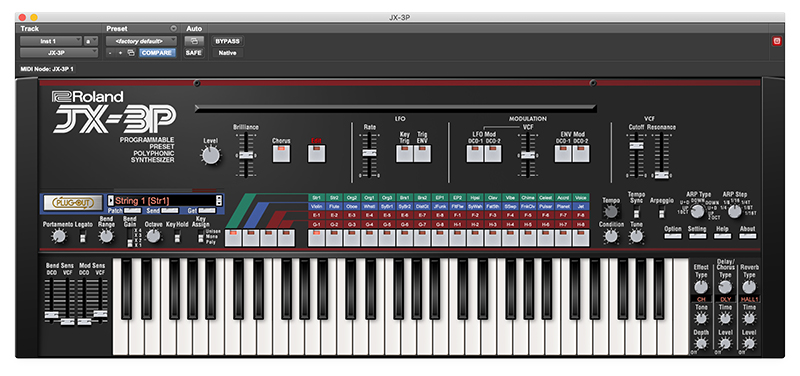Screen dimensions: 800x376
Task: Flip the Legato switch
Action: pos(83,236)
